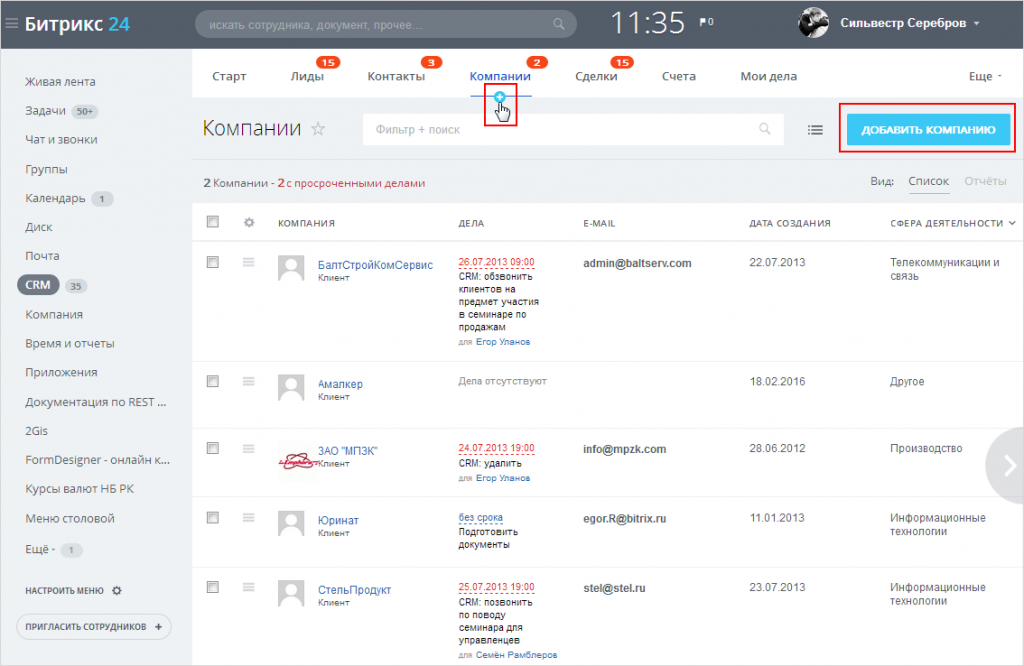Click Настроить меню in the sidebar

click(x=64, y=590)
